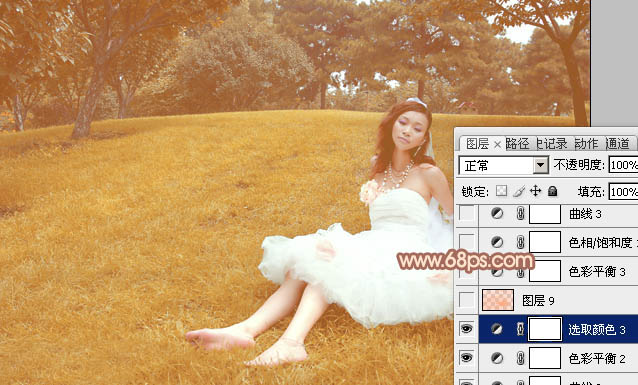Click adjustment icon of 曲线 3 layer
The height and width of the screenshot is (385, 638).
(497, 213)
